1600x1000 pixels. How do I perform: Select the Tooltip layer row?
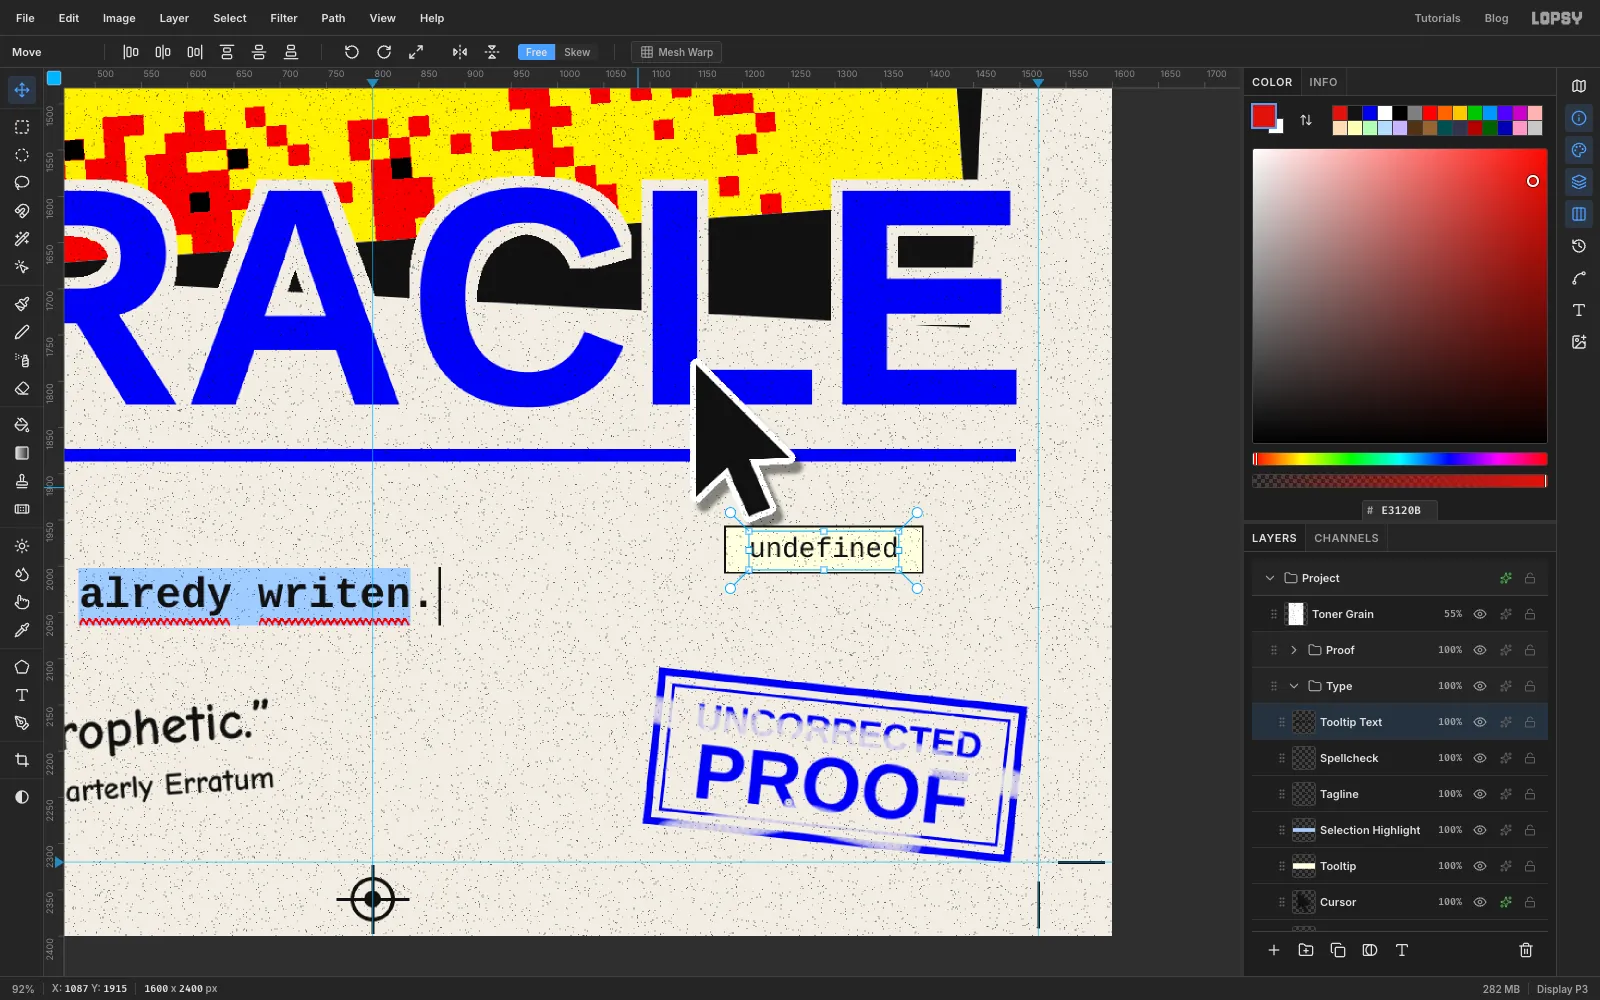coord(1400,866)
